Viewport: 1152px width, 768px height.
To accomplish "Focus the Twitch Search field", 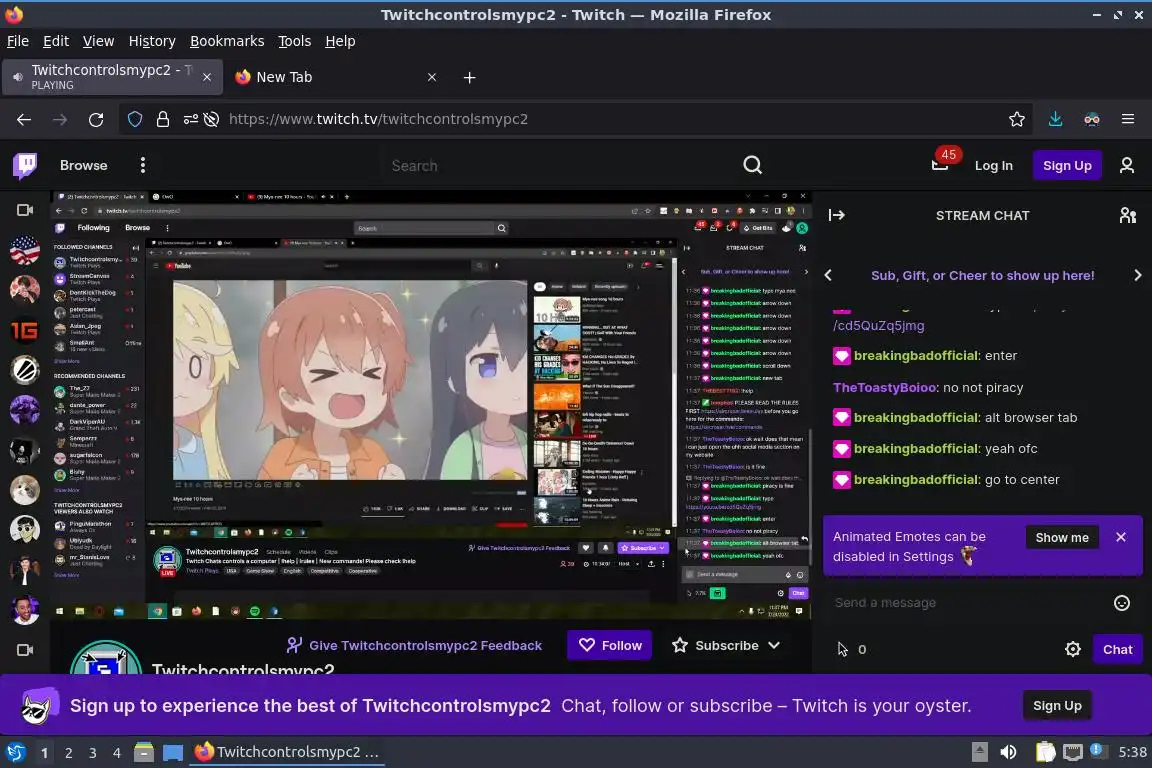I will tap(561, 165).
